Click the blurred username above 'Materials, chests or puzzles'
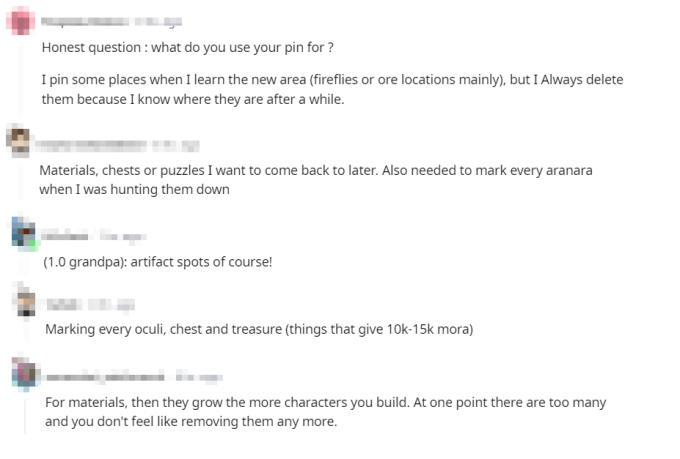 coord(93,144)
